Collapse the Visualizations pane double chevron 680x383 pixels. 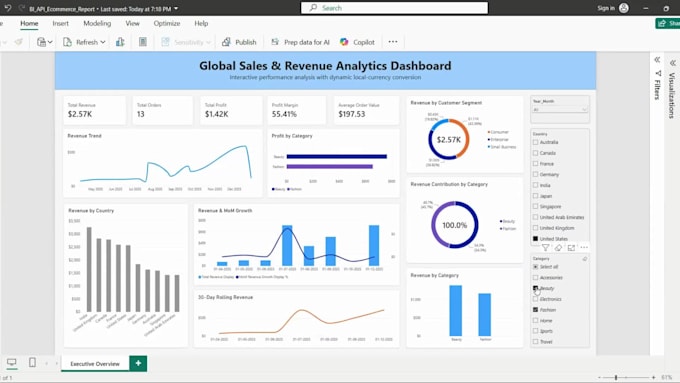[x=673, y=63]
